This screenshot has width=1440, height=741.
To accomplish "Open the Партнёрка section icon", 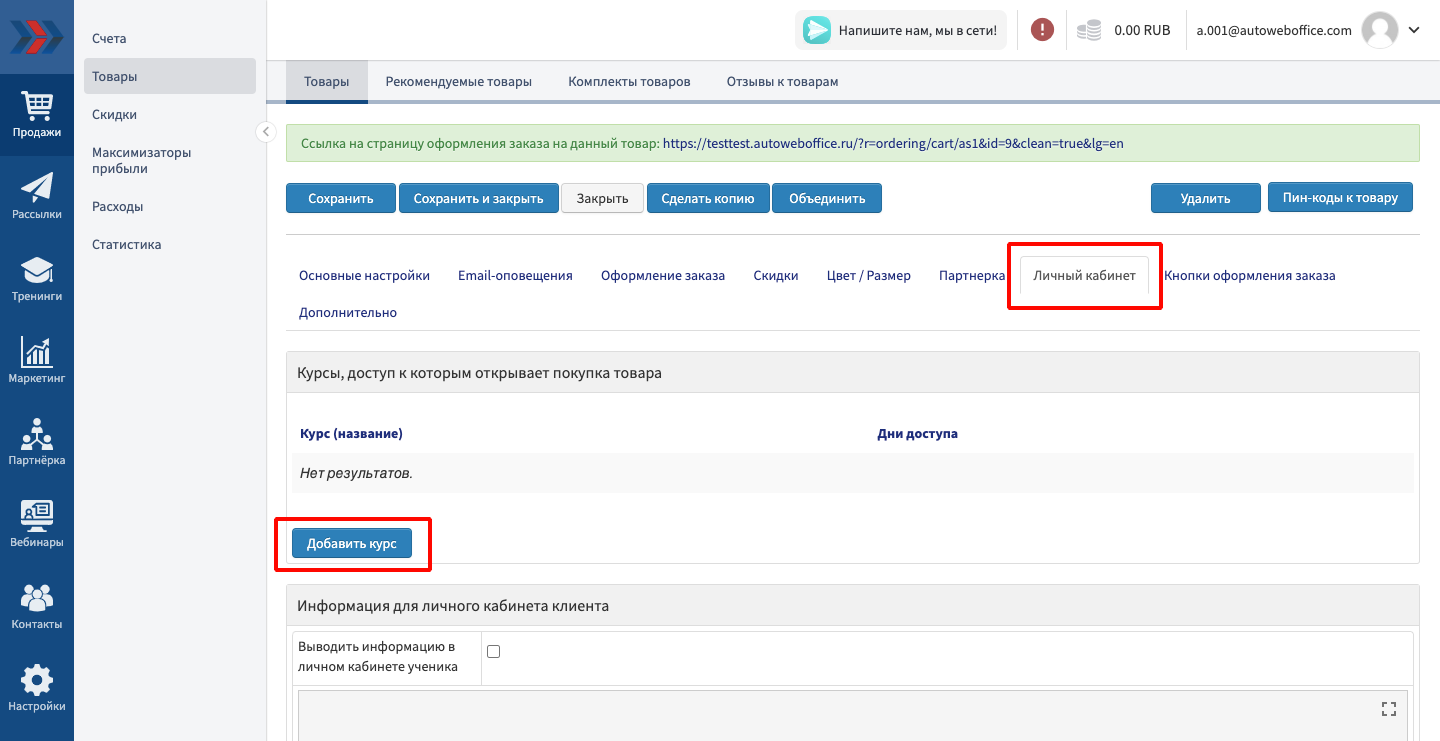I will pos(37,442).
